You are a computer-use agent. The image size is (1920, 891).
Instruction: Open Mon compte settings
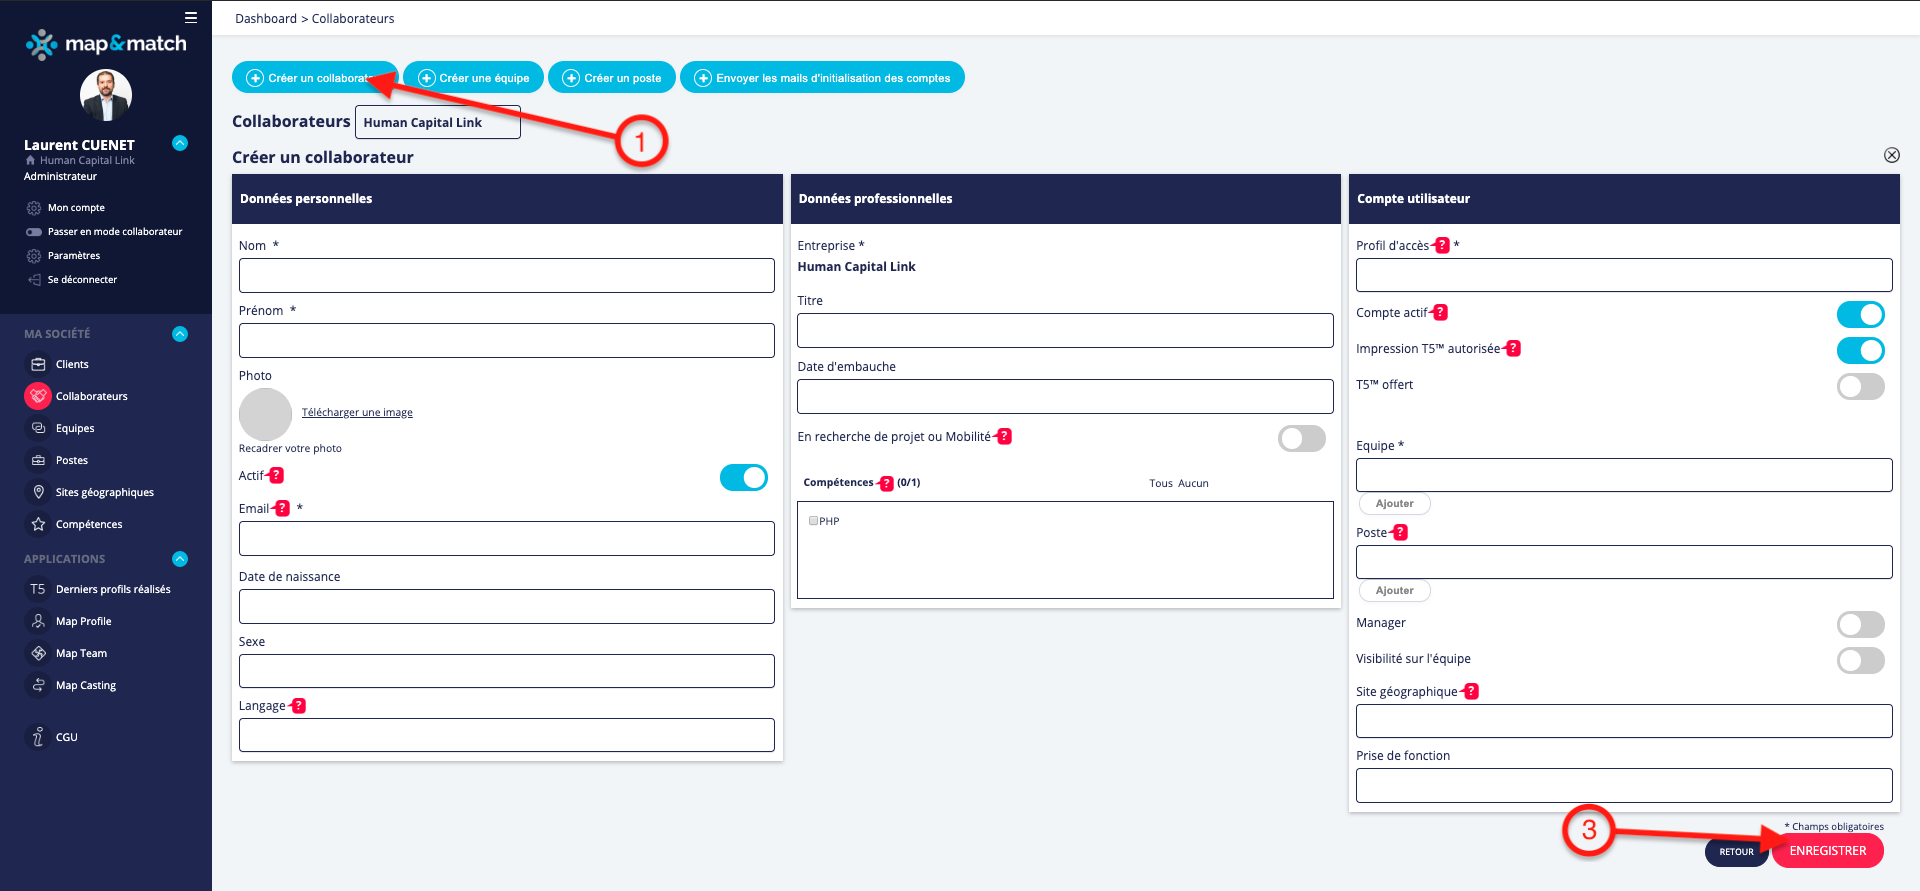click(x=76, y=208)
